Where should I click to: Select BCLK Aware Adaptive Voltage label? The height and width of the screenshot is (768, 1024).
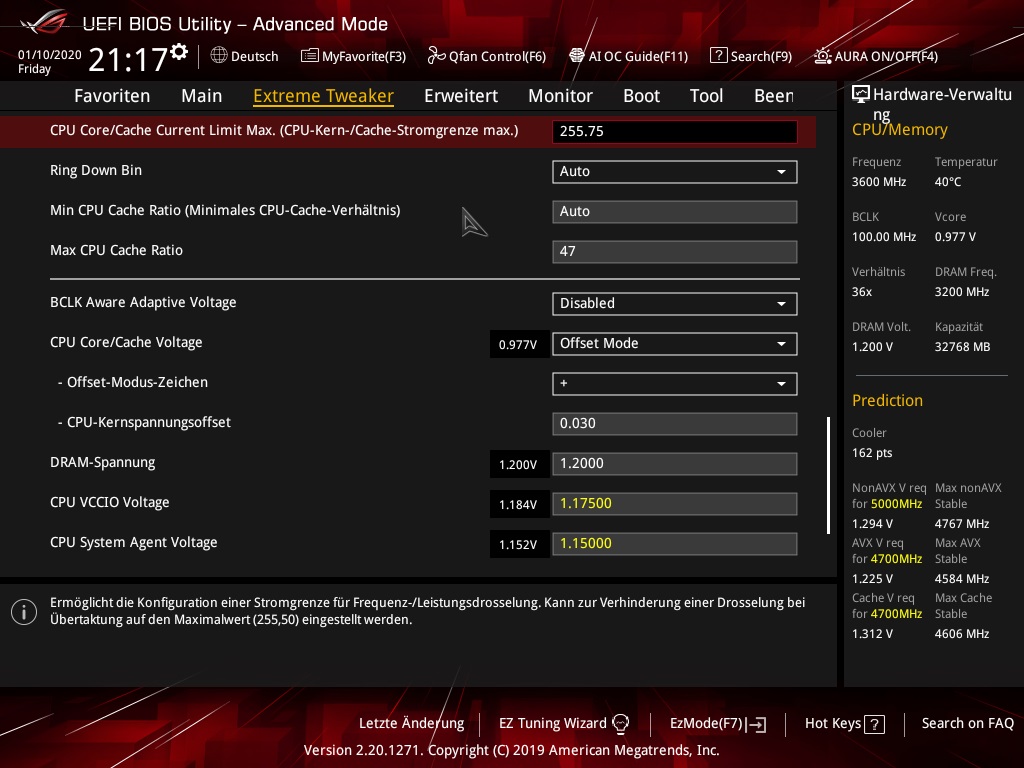(x=143, y=302)
